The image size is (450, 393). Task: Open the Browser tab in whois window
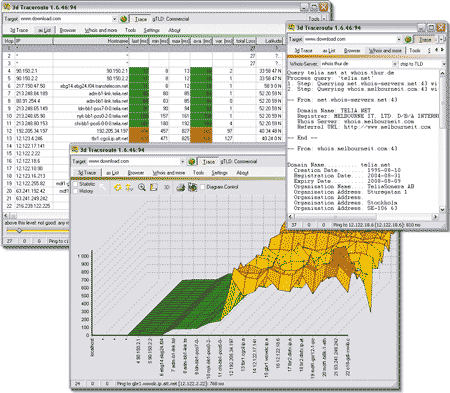click(x=352, y=51)
